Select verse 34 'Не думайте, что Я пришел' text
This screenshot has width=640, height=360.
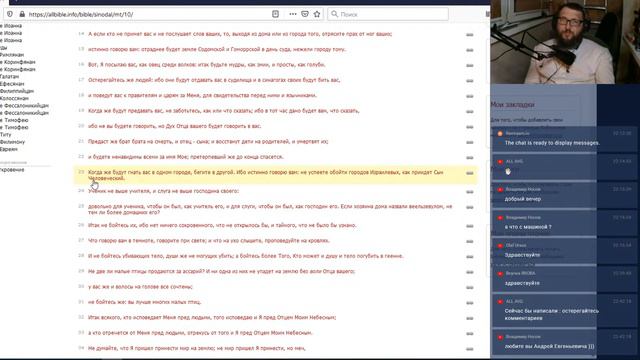click(x=196, y=348)
